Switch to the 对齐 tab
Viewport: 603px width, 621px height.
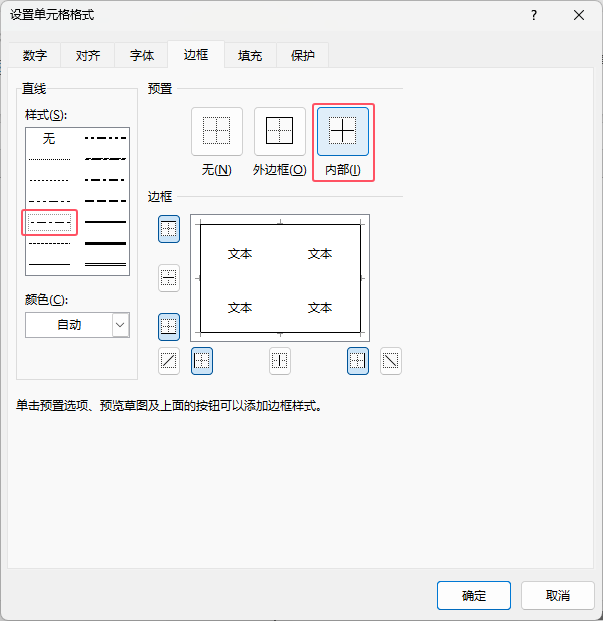(88, 55)
